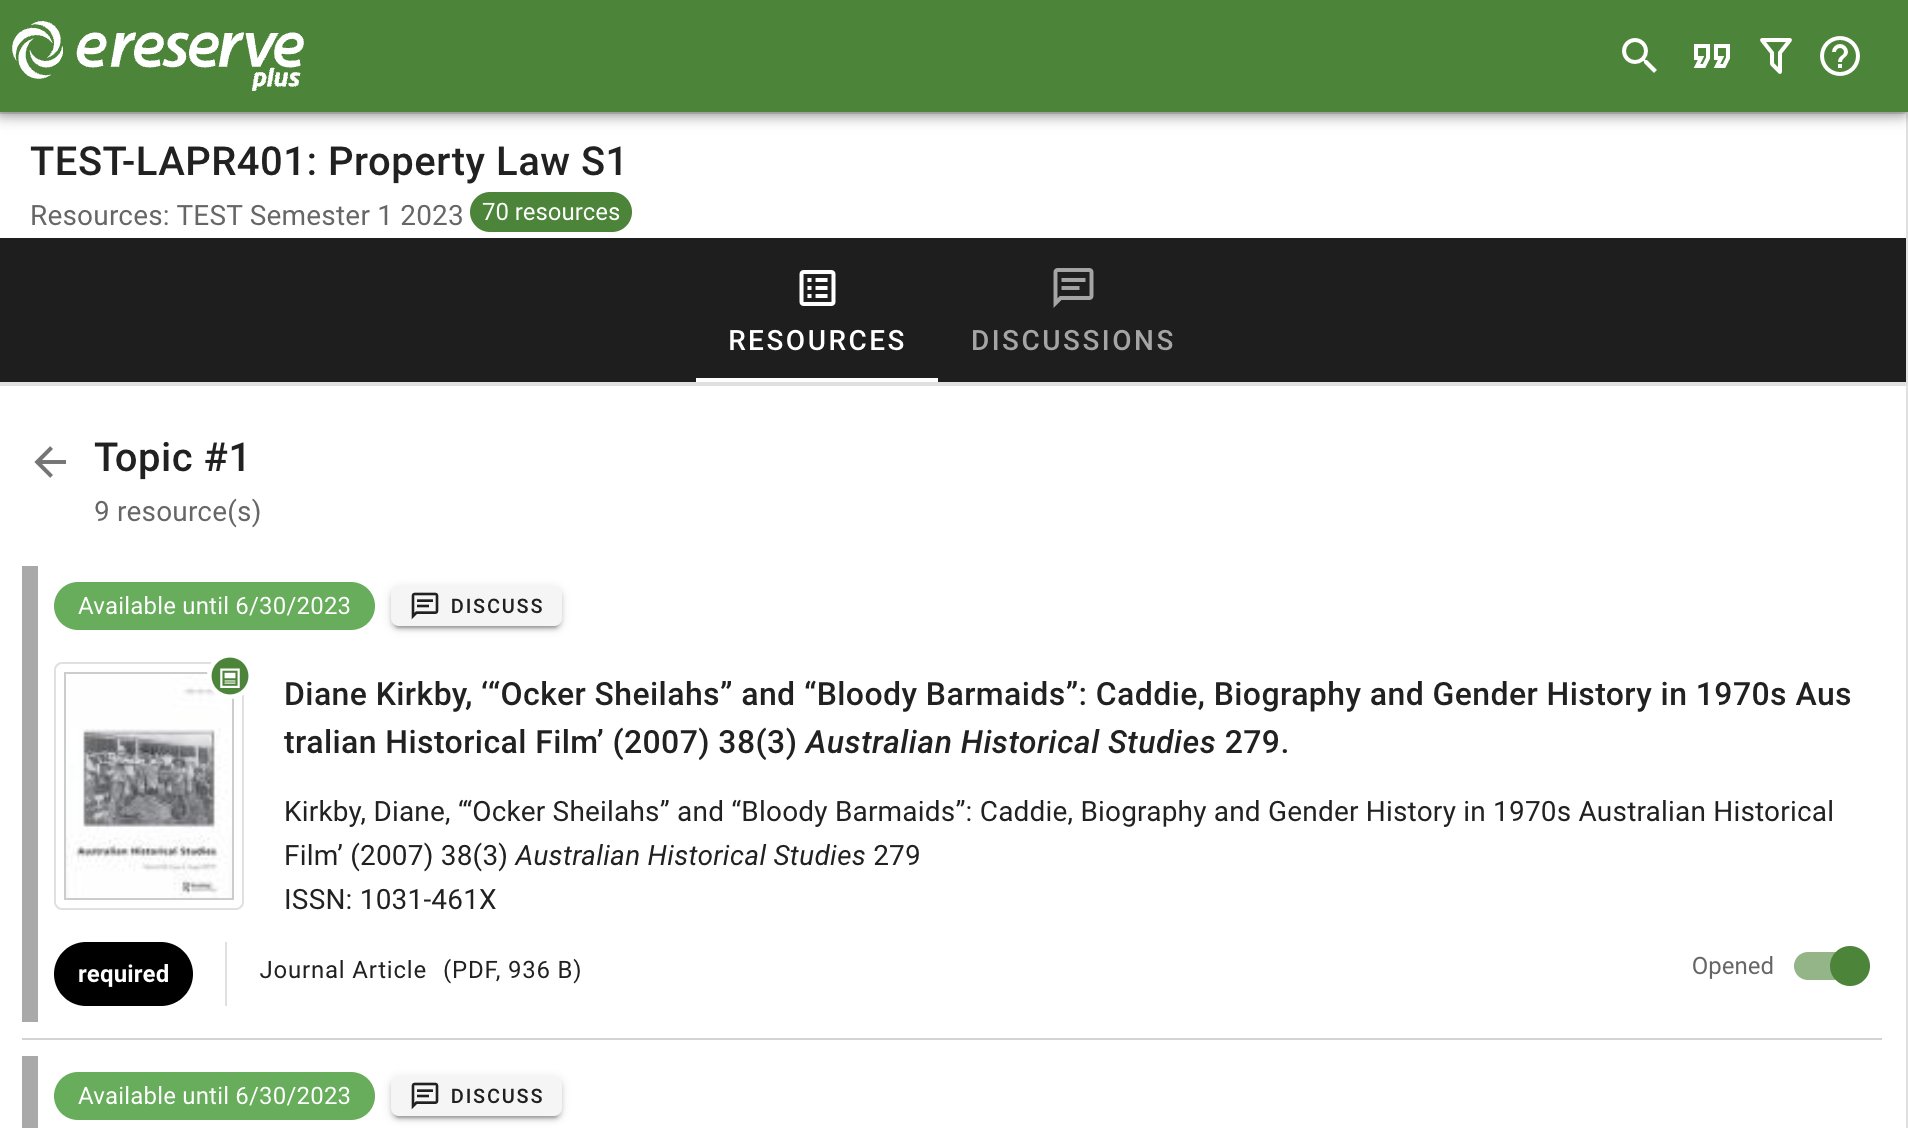Click the TEST-LAPR401: Property Law S1 heading
1908x1128 pixels.
(328, 162)
